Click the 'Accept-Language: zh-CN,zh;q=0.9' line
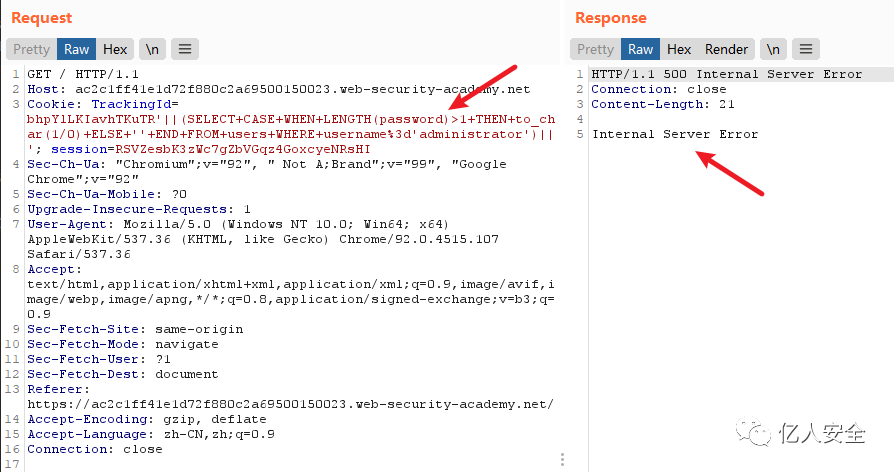The height and width of the screenshot is (472, 894). point(151,434)
